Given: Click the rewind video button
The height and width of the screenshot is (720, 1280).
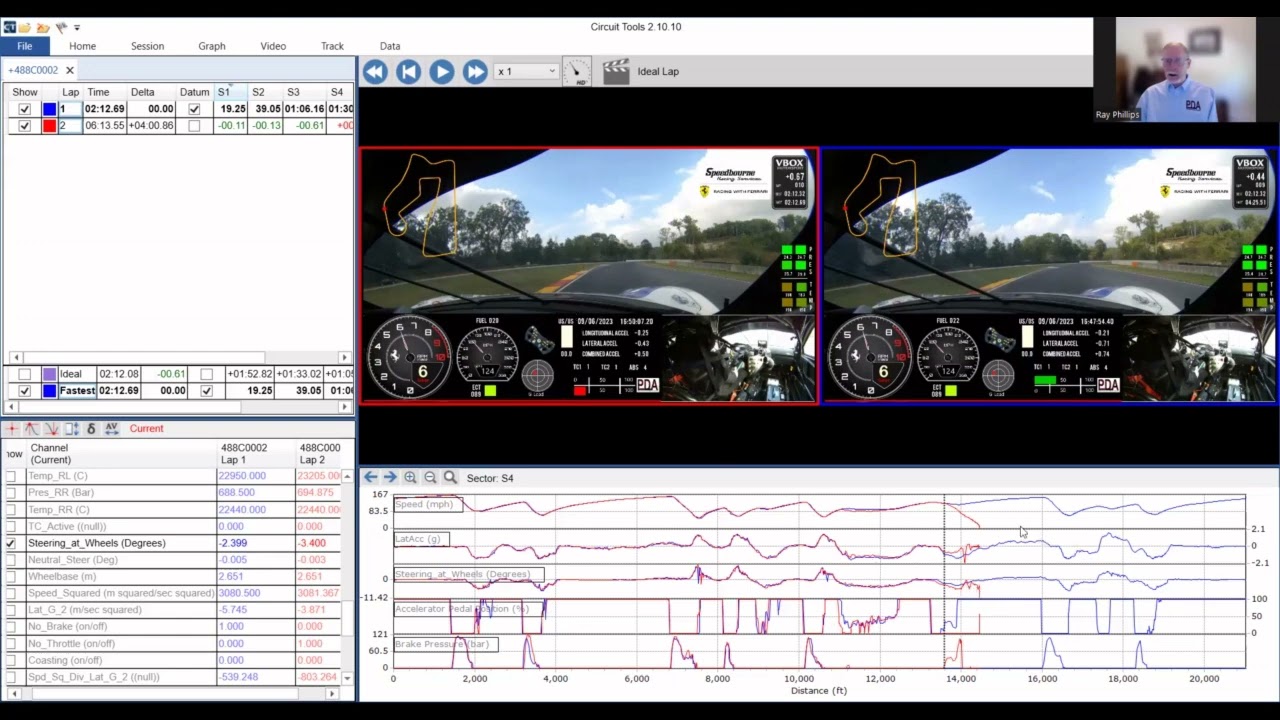Looking at the screenshot, I should click(375, 71).
